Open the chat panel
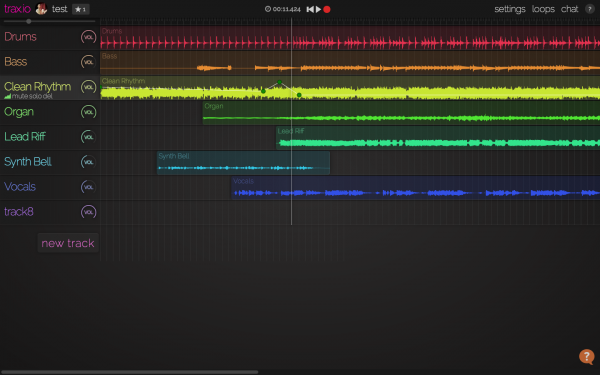 [x=569, y=9]
